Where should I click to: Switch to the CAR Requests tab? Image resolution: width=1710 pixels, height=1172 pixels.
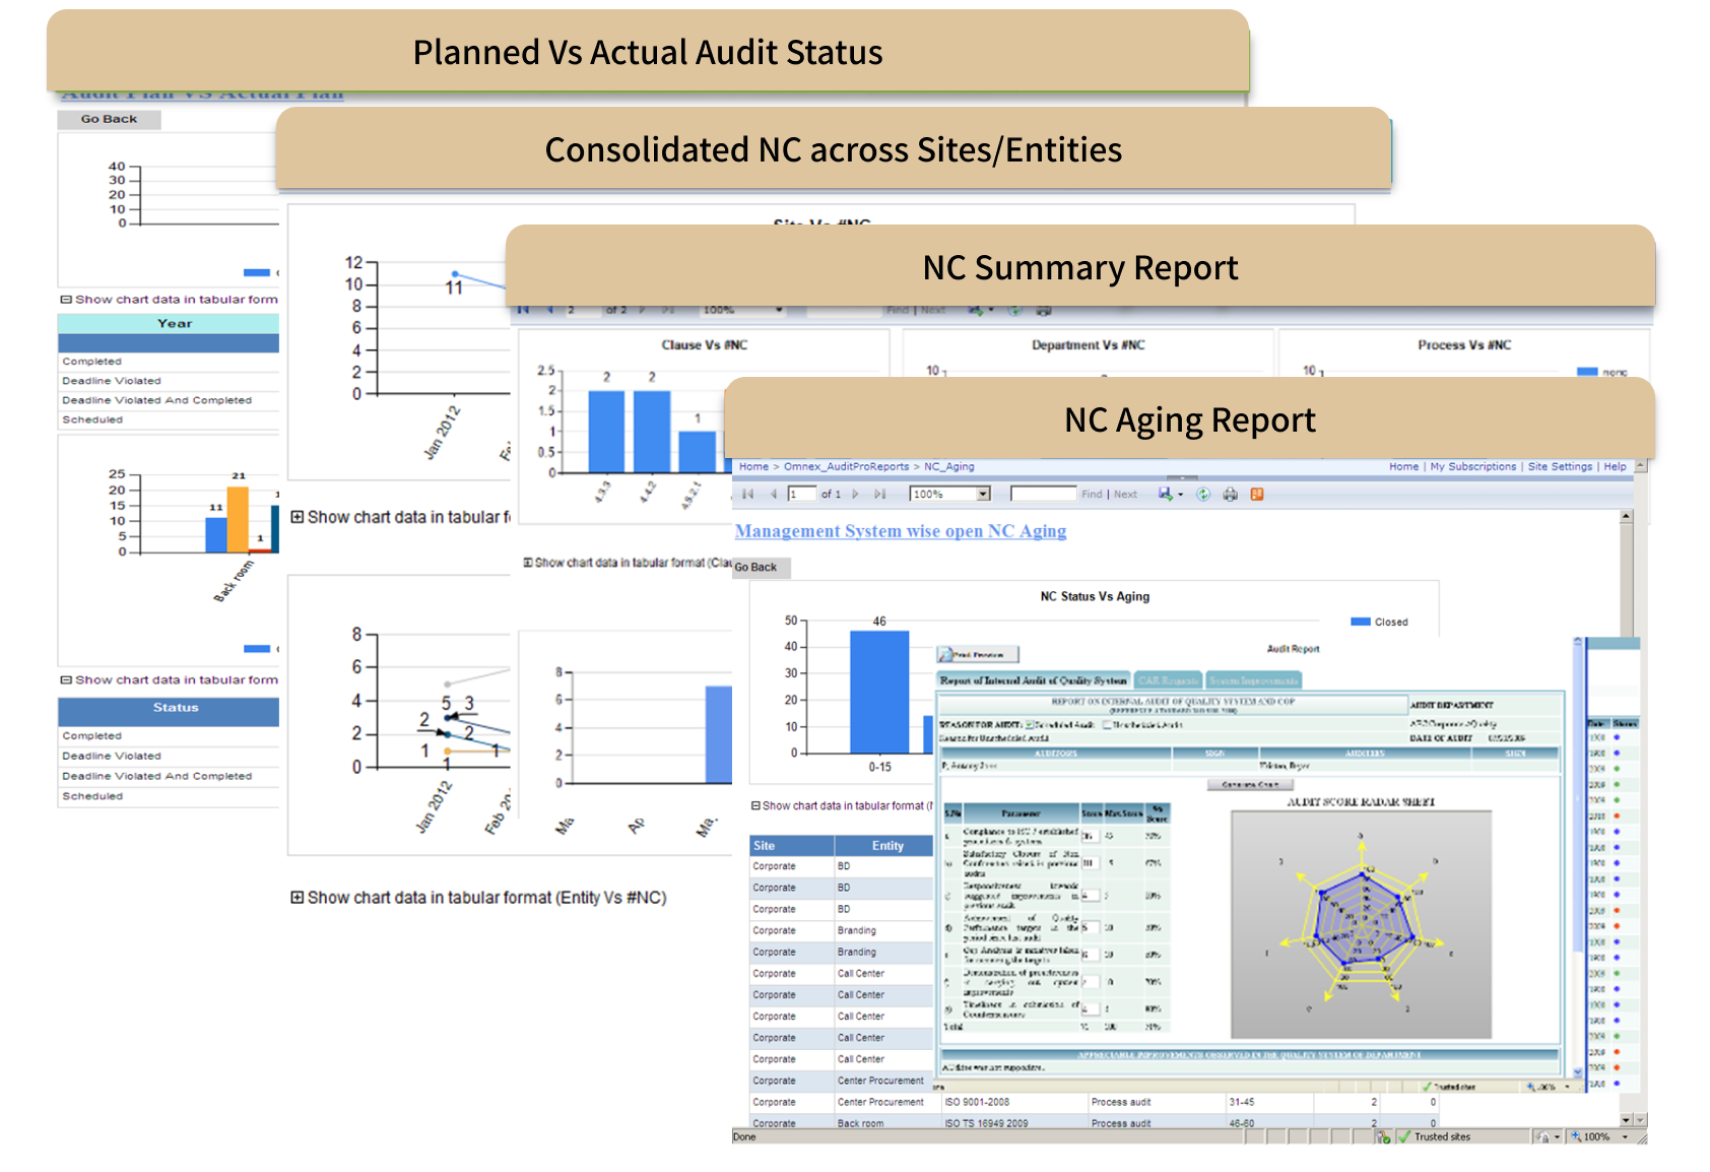pos(1167,680)
